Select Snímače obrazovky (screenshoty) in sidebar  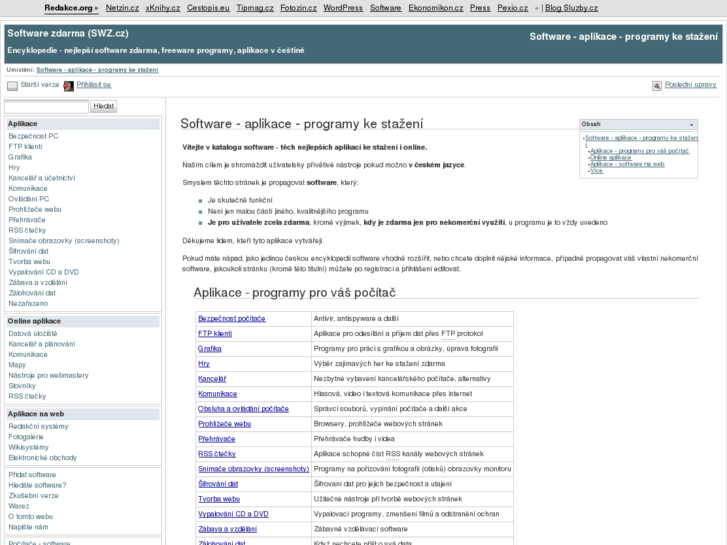point(64,241)
